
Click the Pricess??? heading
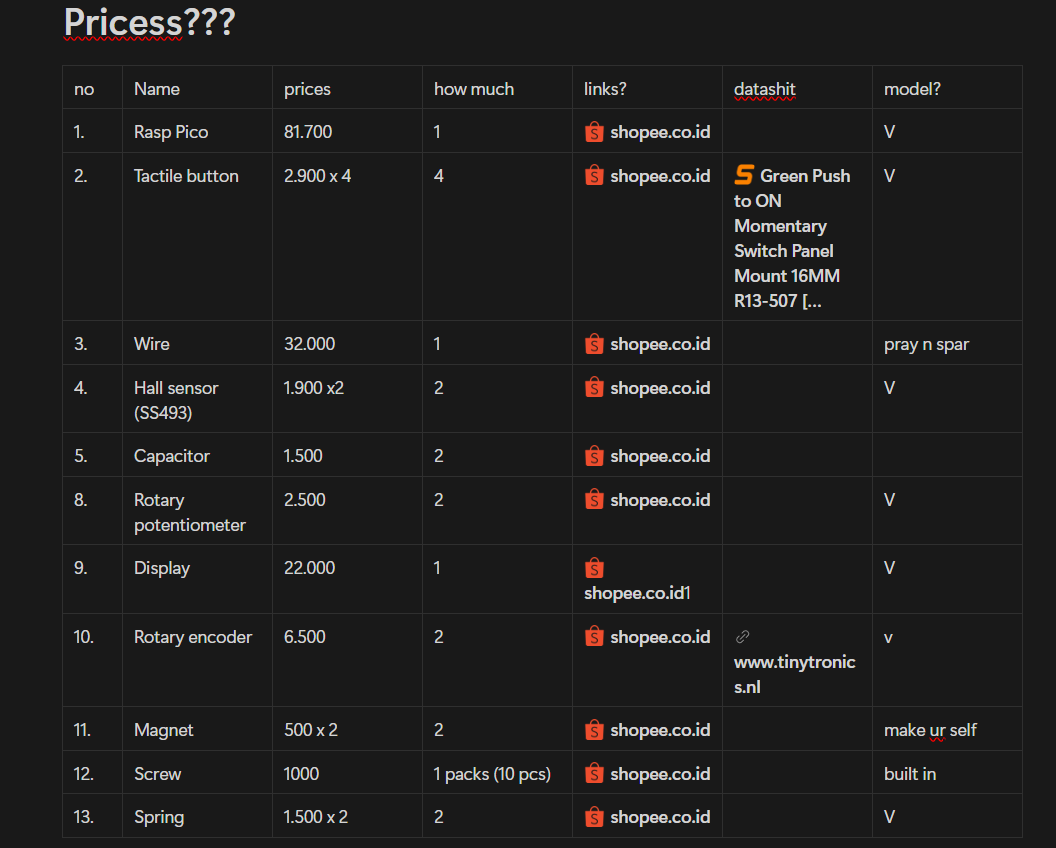(x=149, y=22)
